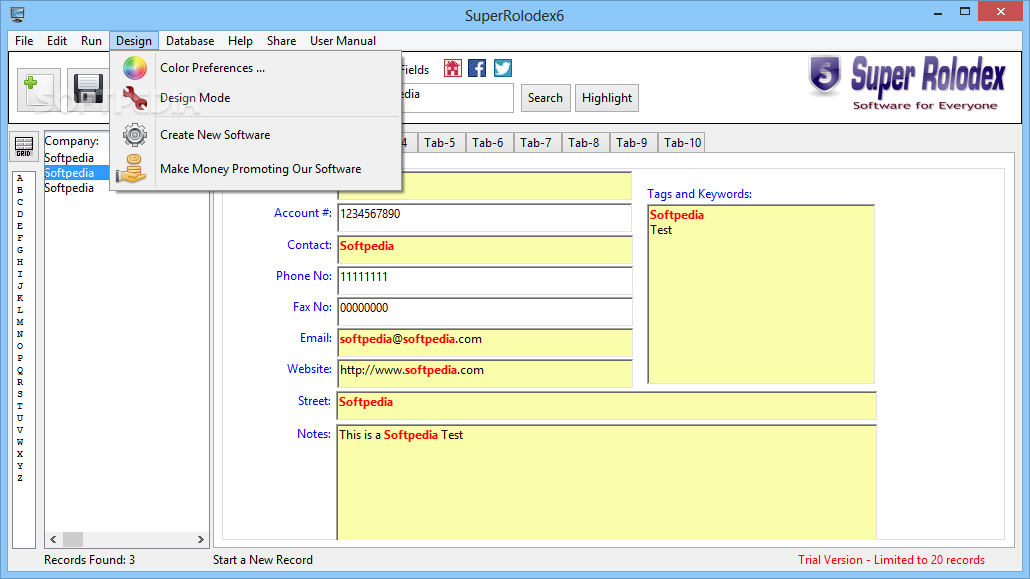Viewport: 1030px width, 579px height.
Task: Switch to Tab-8
Action: 584,143
